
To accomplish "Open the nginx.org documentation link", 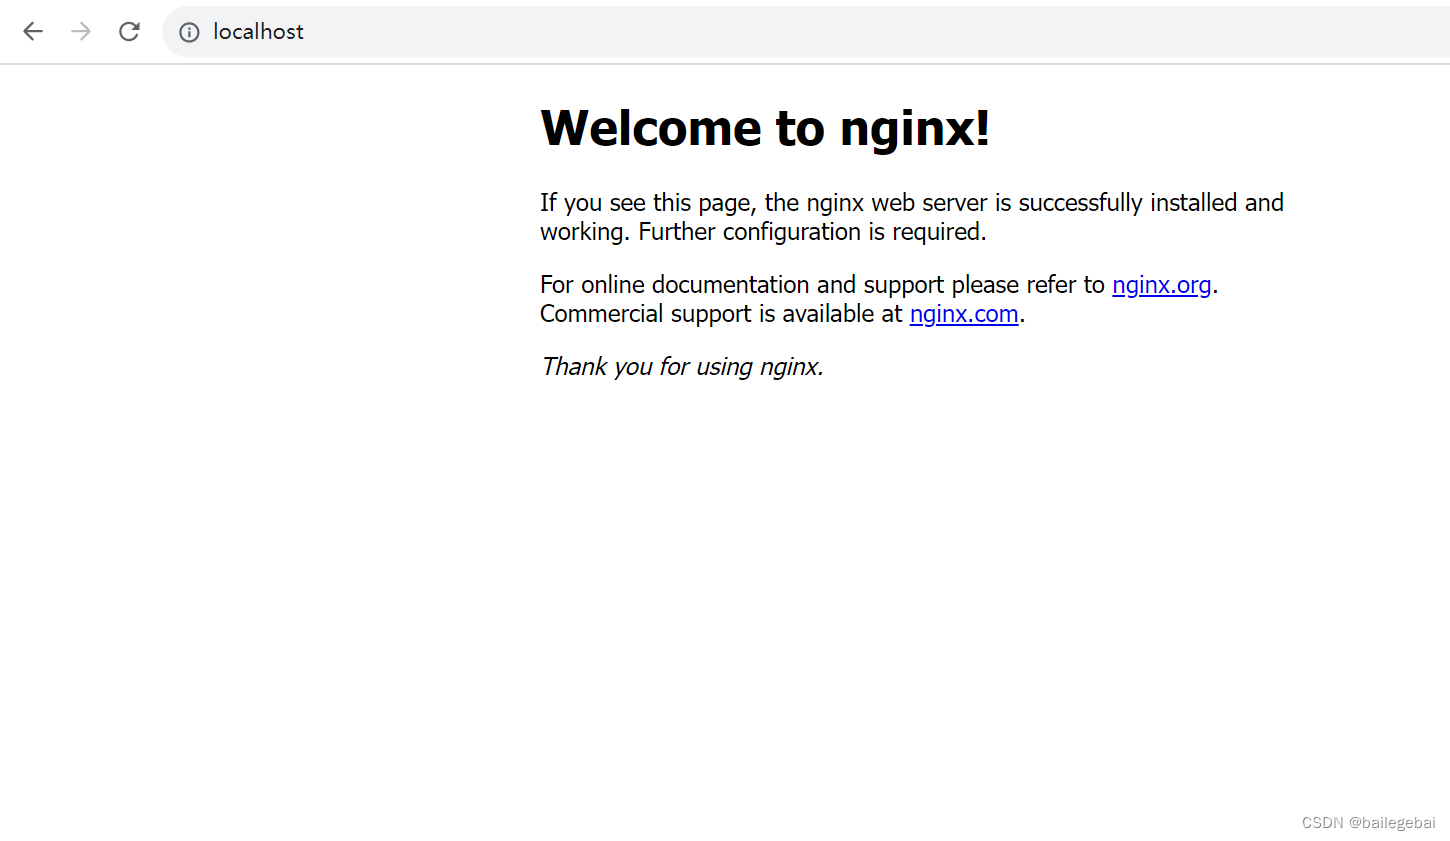I will [1161, 285].
